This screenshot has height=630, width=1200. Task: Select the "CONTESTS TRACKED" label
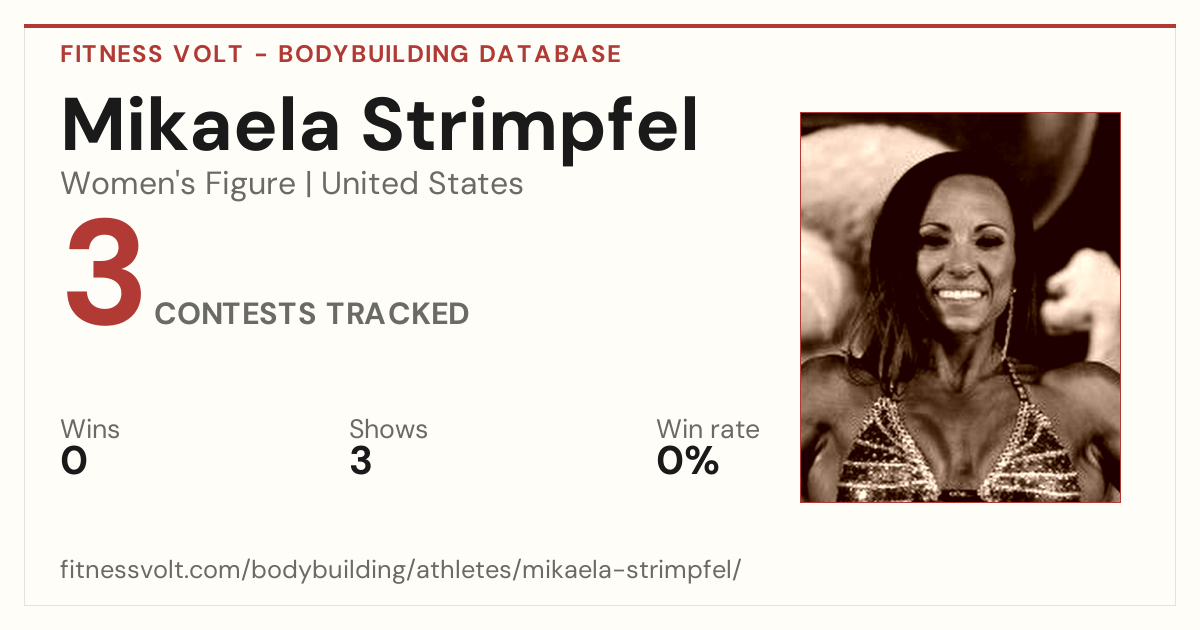[312, 314]
